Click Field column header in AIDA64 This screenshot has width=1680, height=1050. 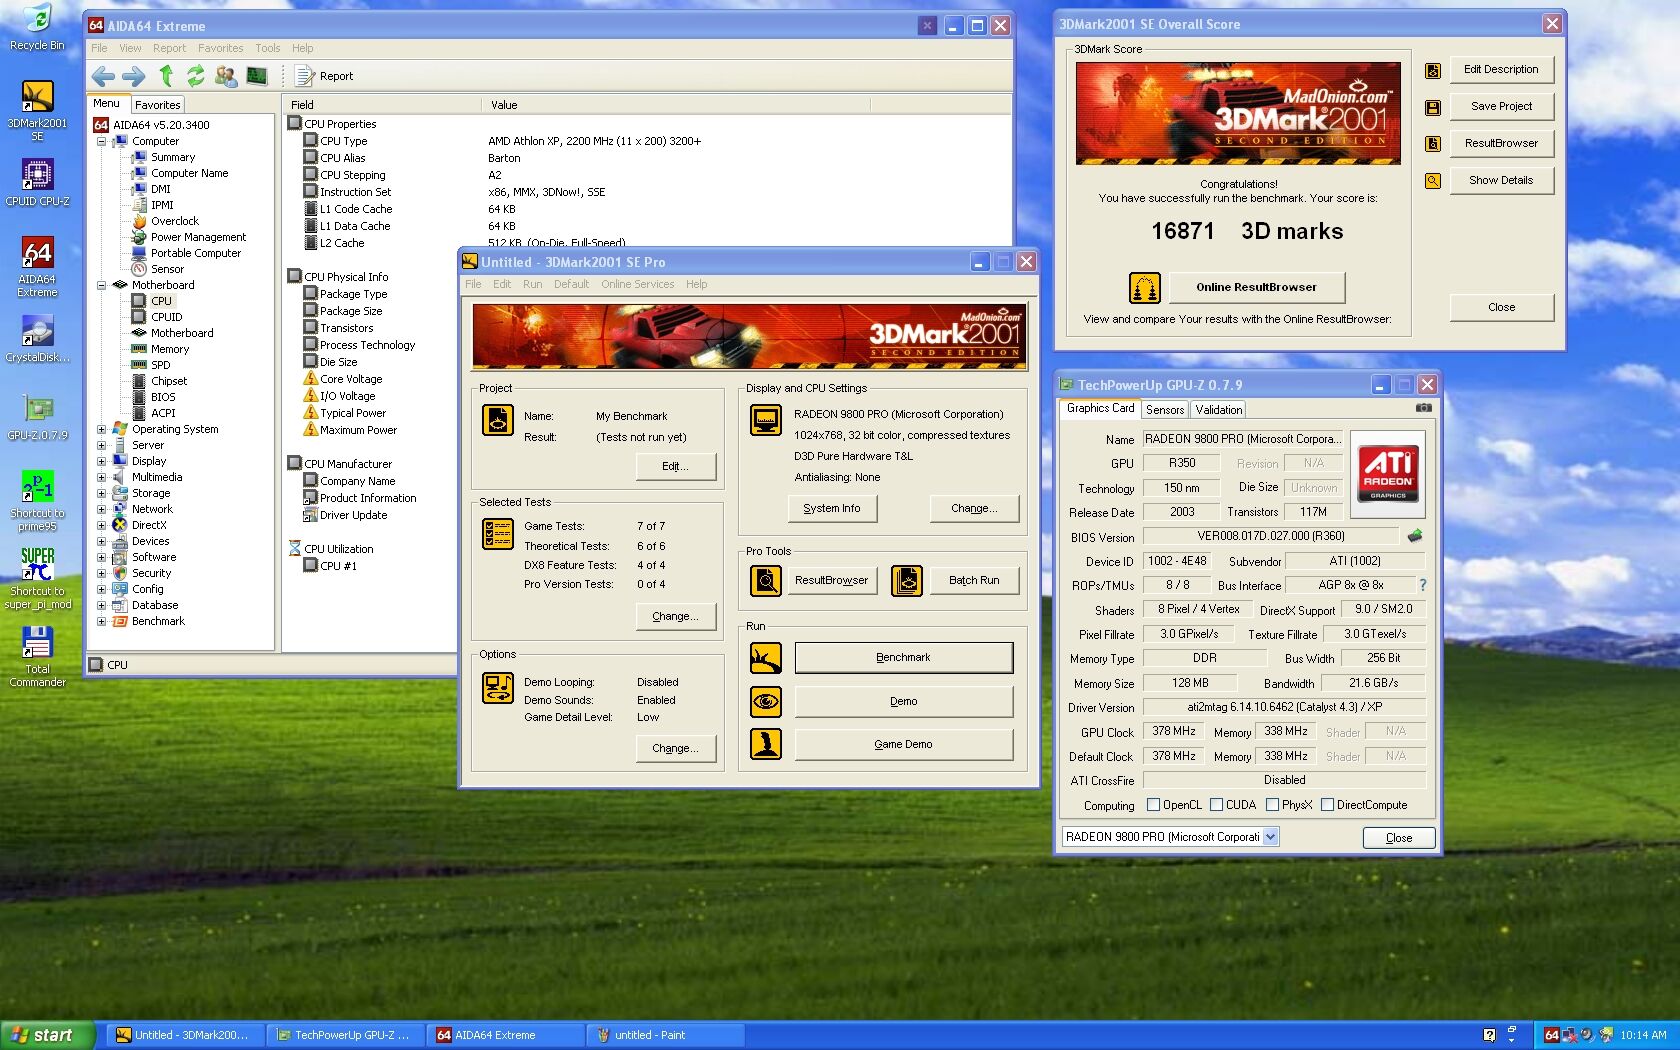pyautogui.click(x=383, y=104)
